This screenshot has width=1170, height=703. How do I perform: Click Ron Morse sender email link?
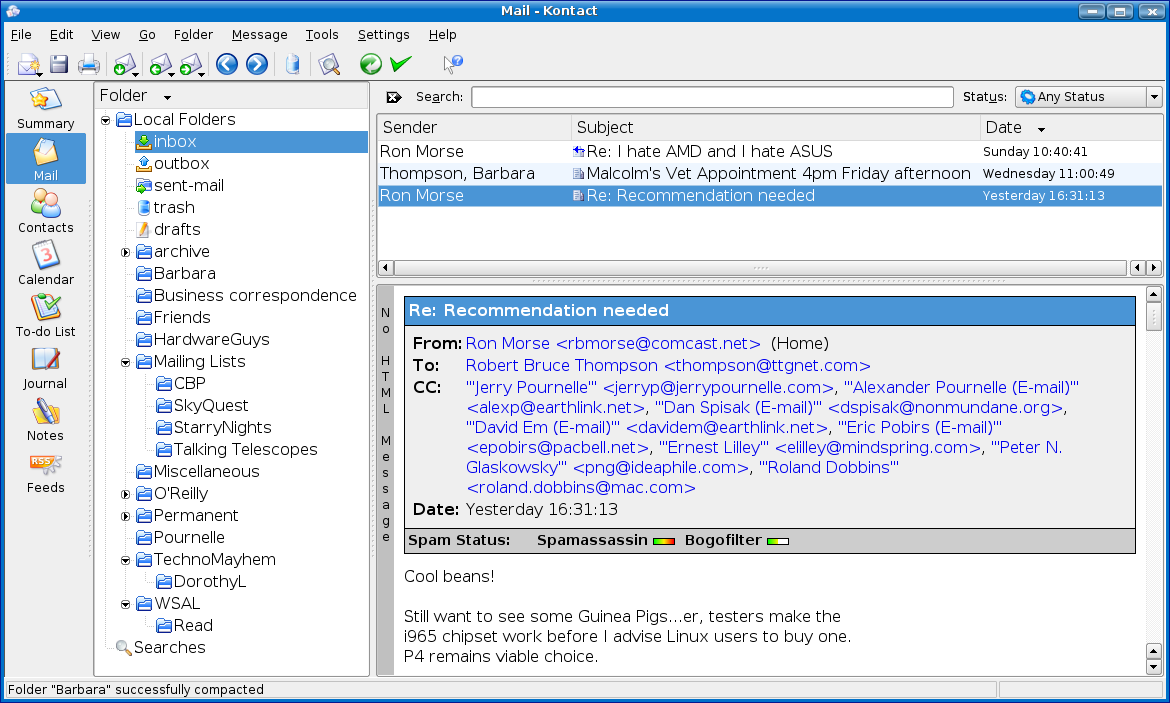click(x=613, y=343)
